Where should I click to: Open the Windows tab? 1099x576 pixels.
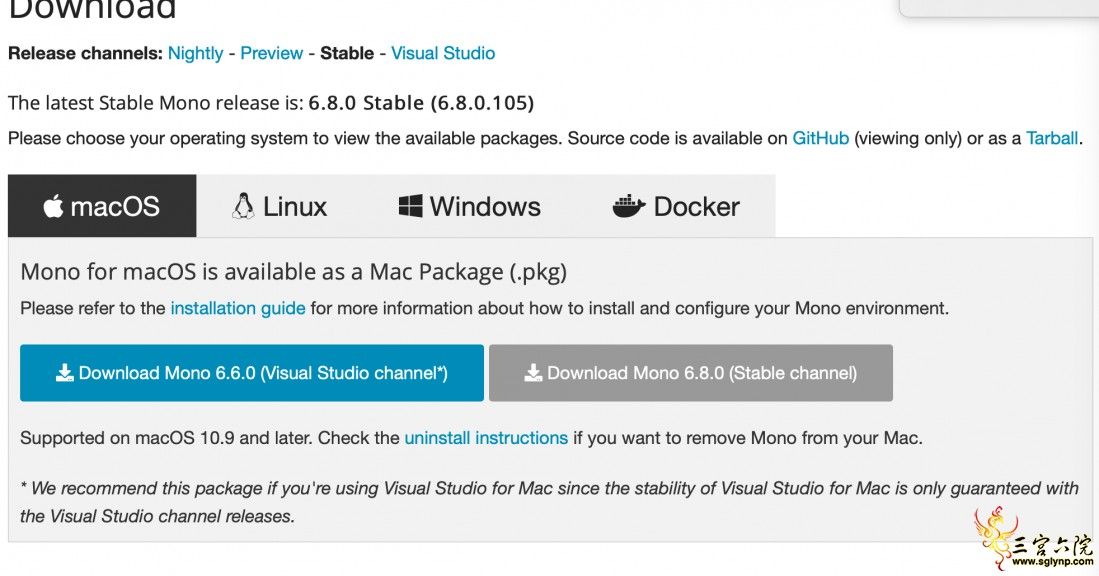pos(470,206)
